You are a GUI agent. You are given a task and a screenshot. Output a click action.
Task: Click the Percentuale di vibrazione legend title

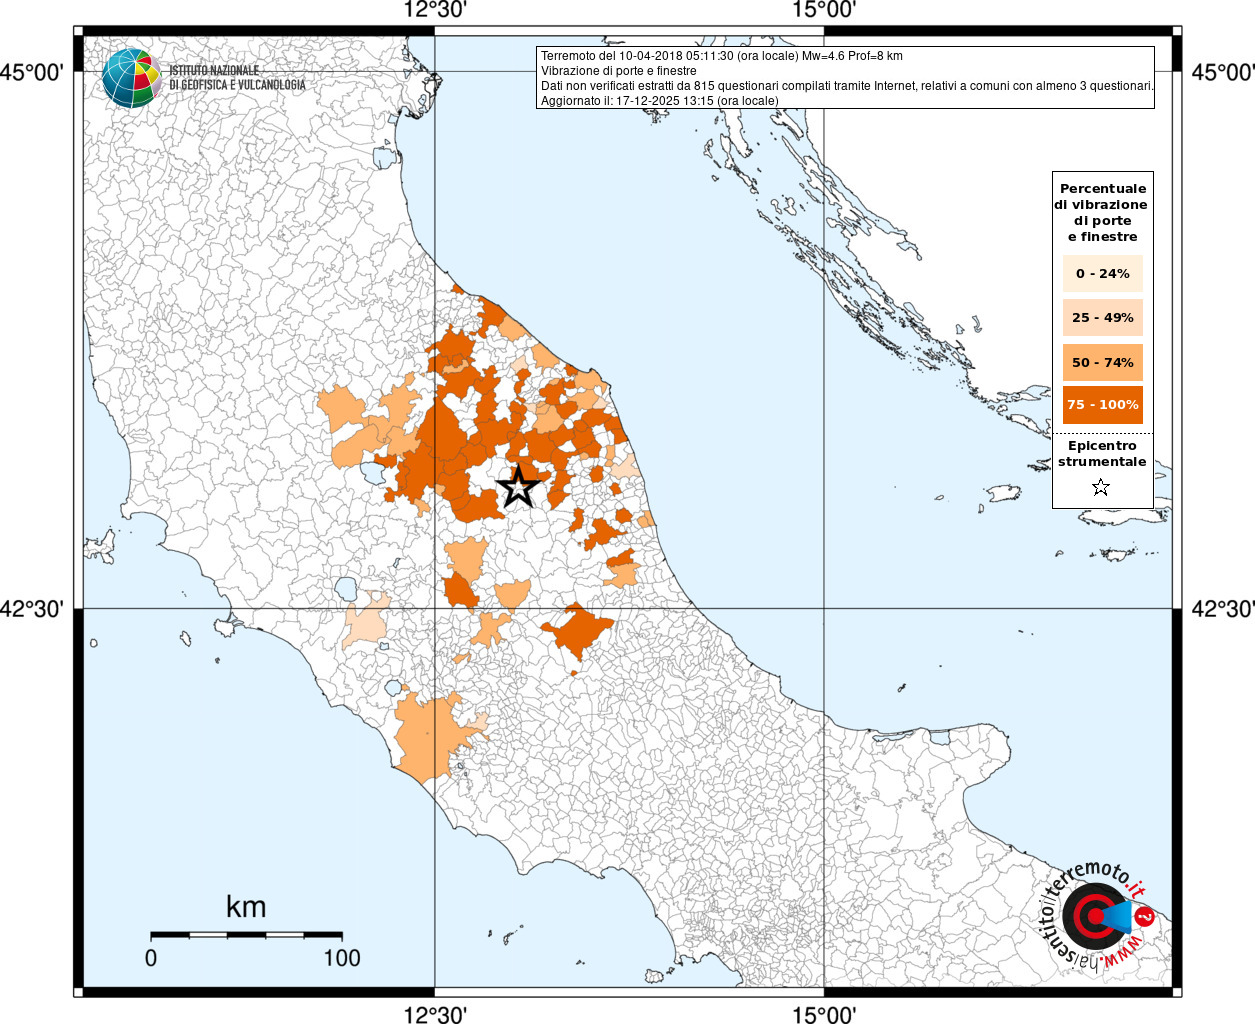tap(1102, 212)
